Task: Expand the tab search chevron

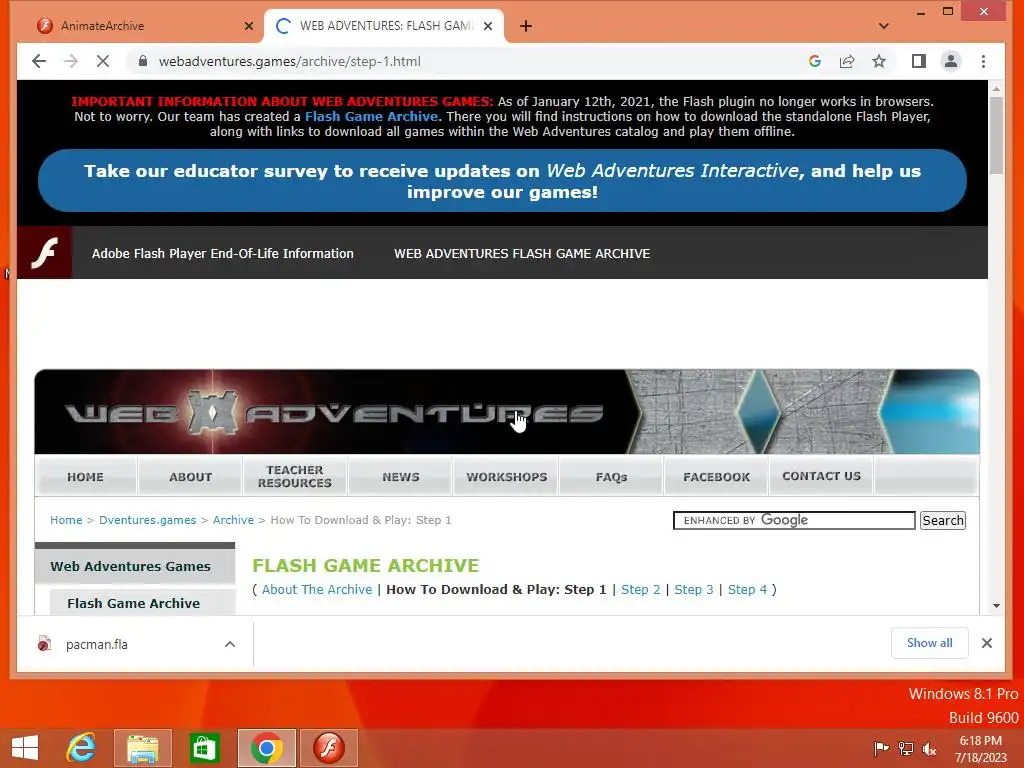Action: 884,26
